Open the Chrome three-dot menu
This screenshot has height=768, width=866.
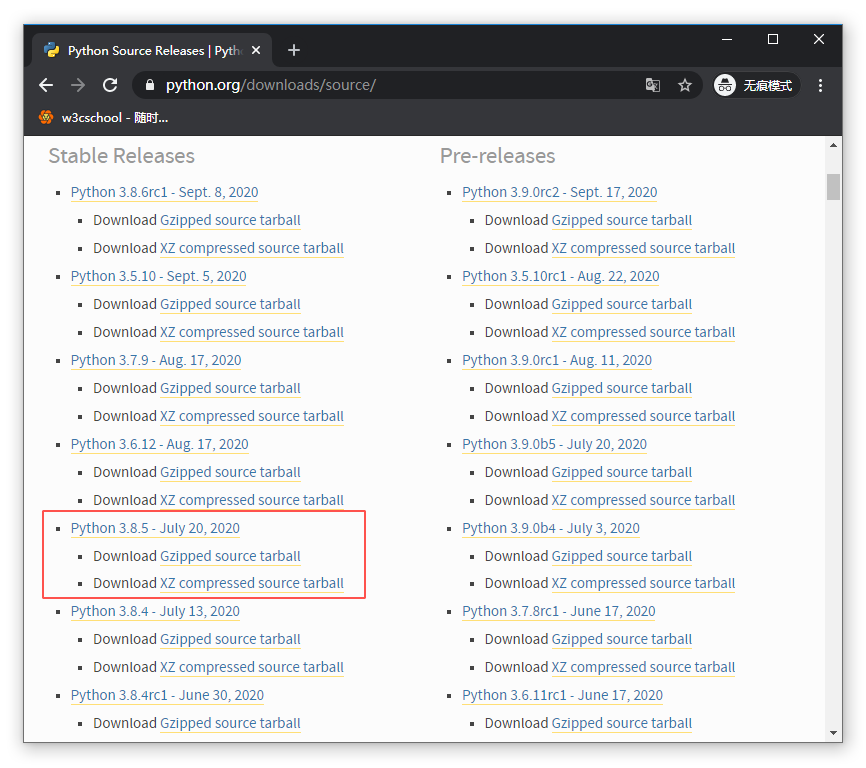coord(820,85)
